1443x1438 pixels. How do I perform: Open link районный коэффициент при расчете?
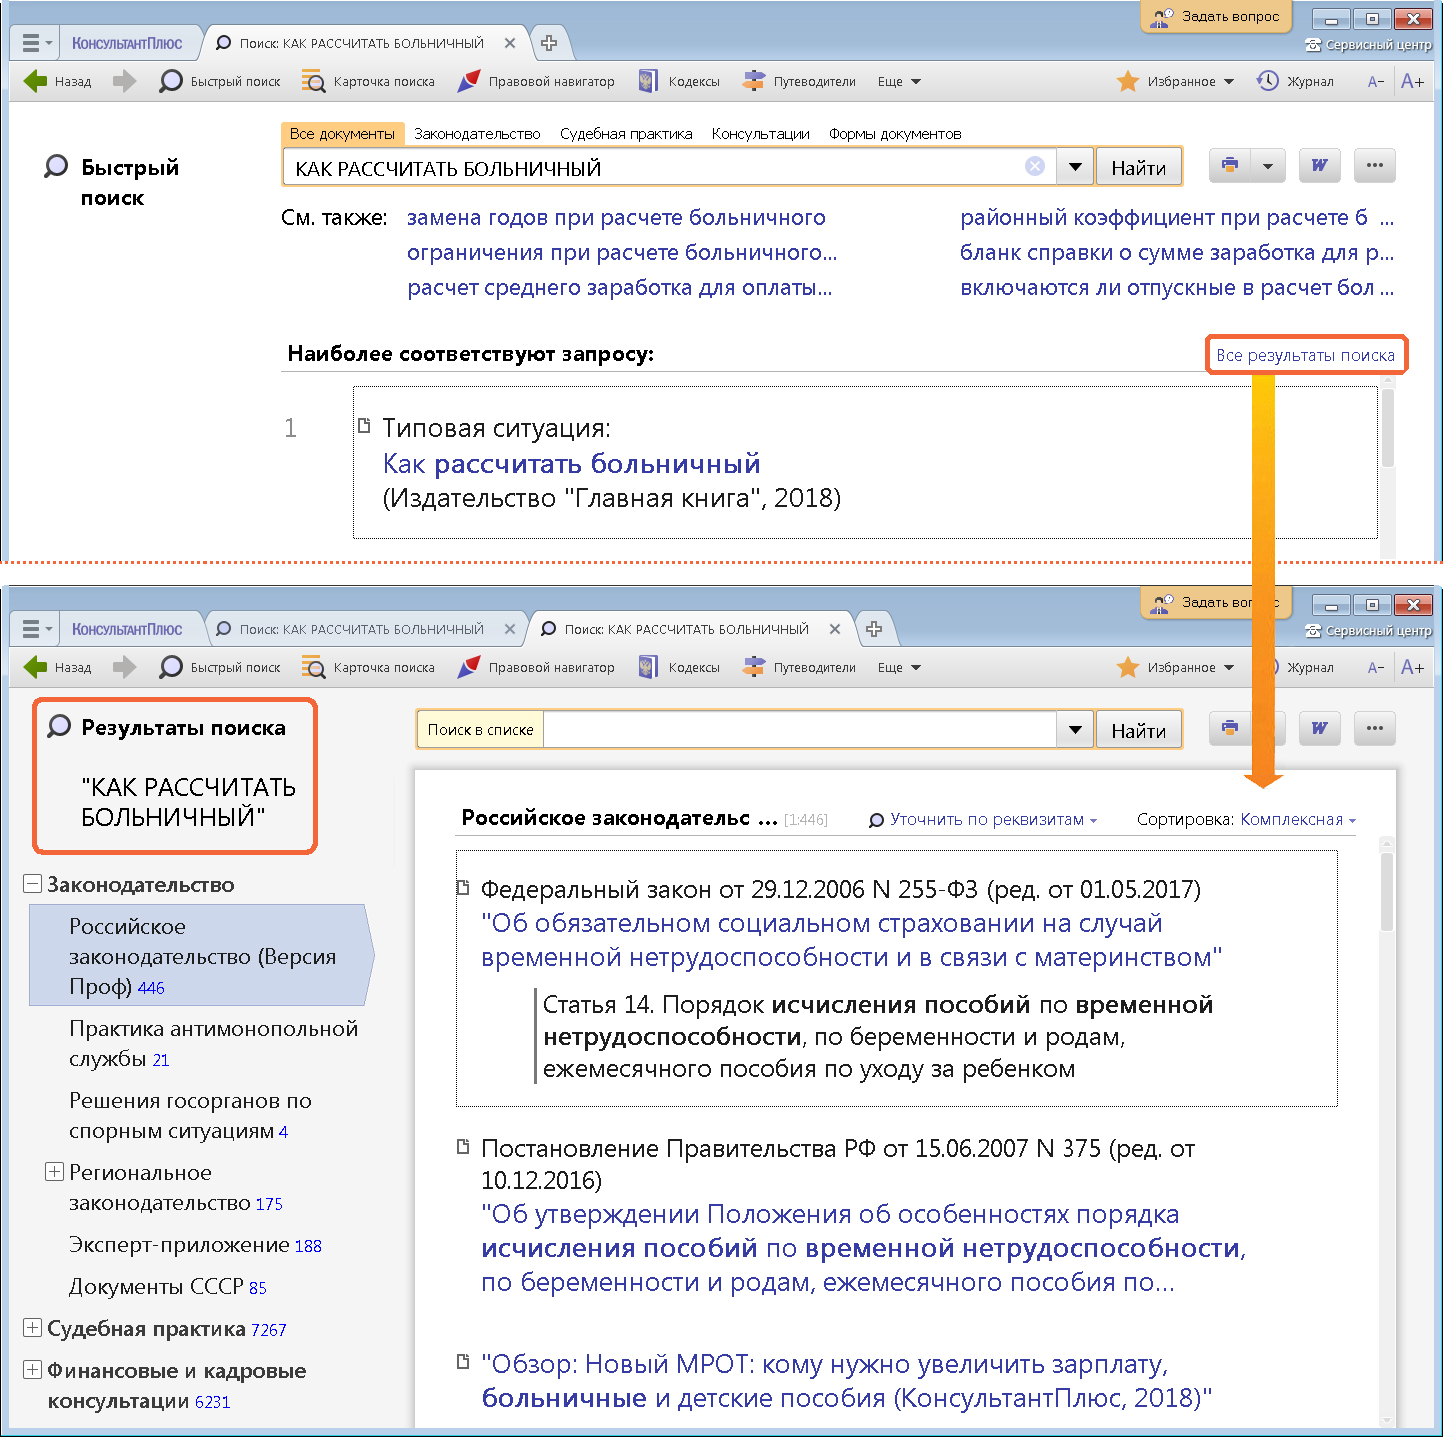(x=1177, y=218)
